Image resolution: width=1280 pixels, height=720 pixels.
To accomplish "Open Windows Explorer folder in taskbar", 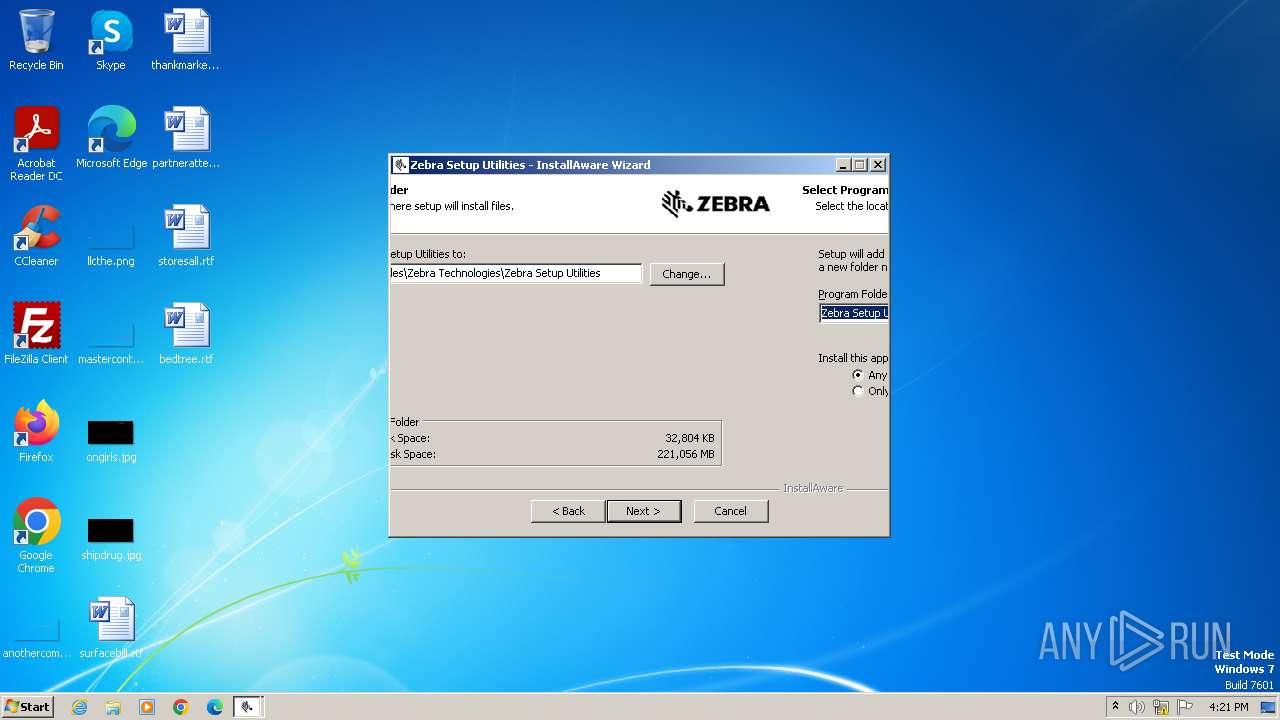I will click(113, 707).
